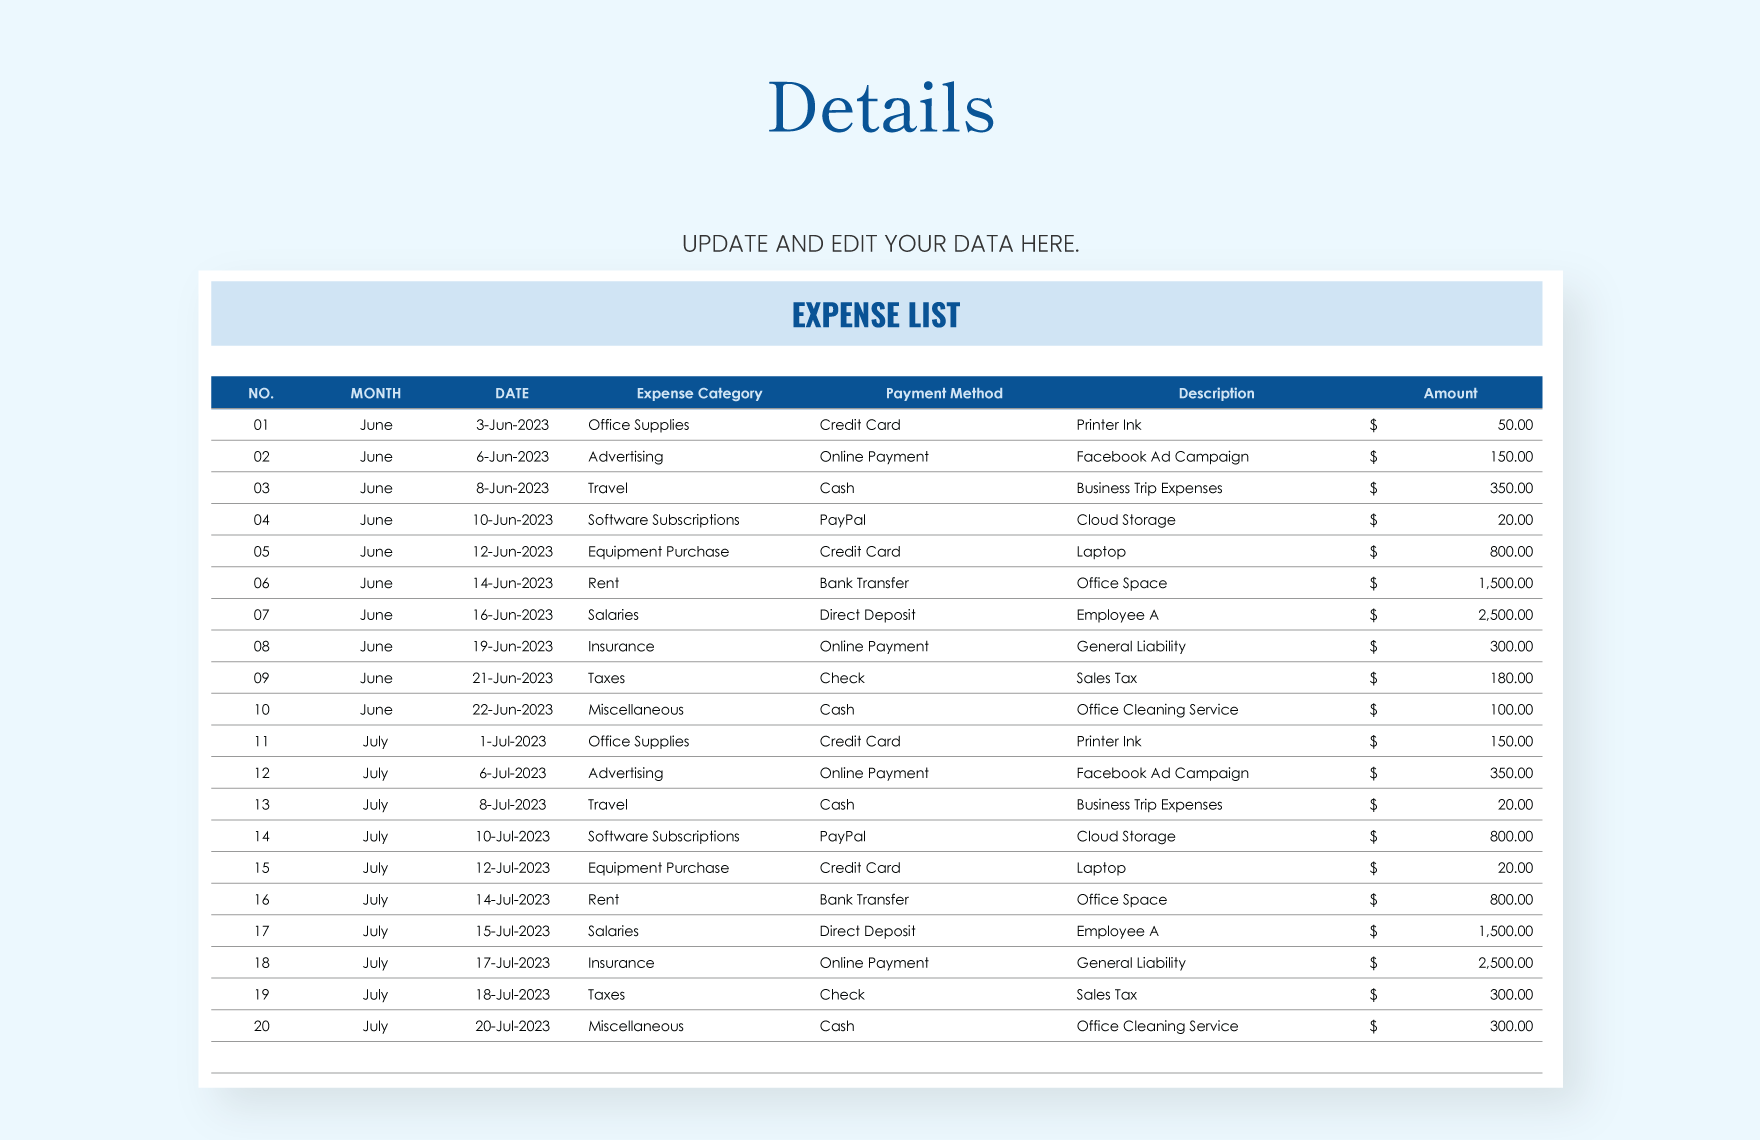This screenshot has height=1140, width=1760.
Task: Select the MONTH column header
Action: 376,393
